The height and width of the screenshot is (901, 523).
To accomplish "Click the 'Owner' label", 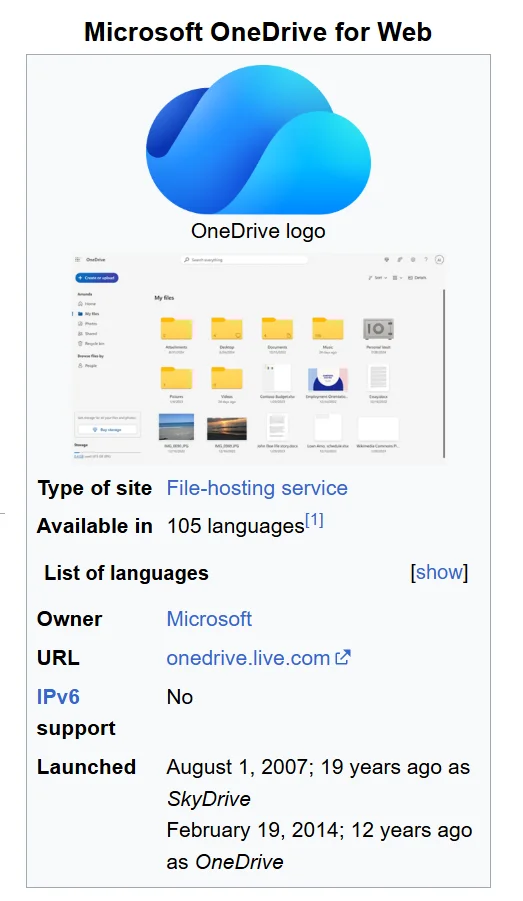I will pos(70,619).
